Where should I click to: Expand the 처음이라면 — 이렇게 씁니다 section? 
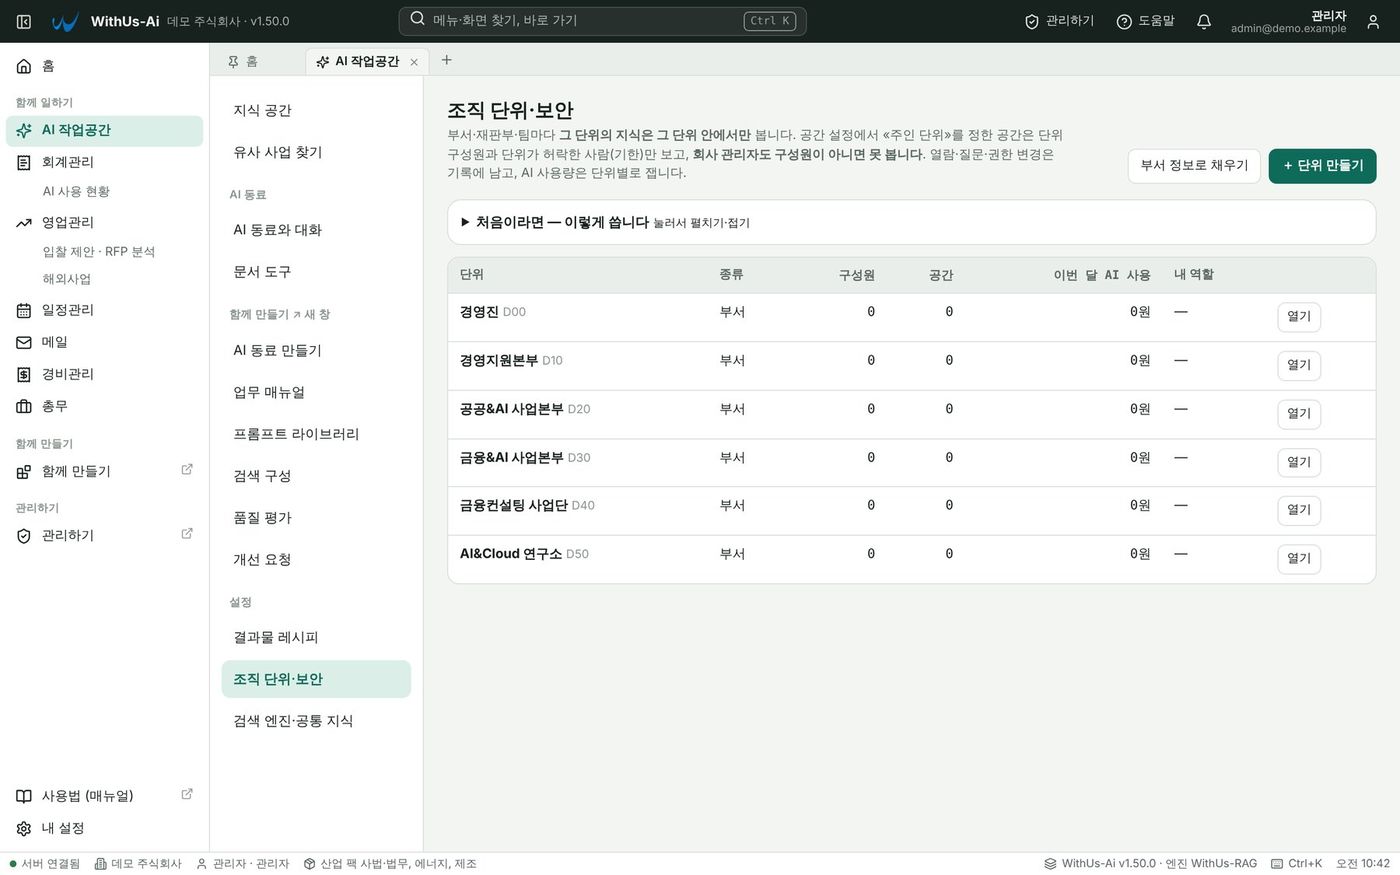tap(911, 222)
